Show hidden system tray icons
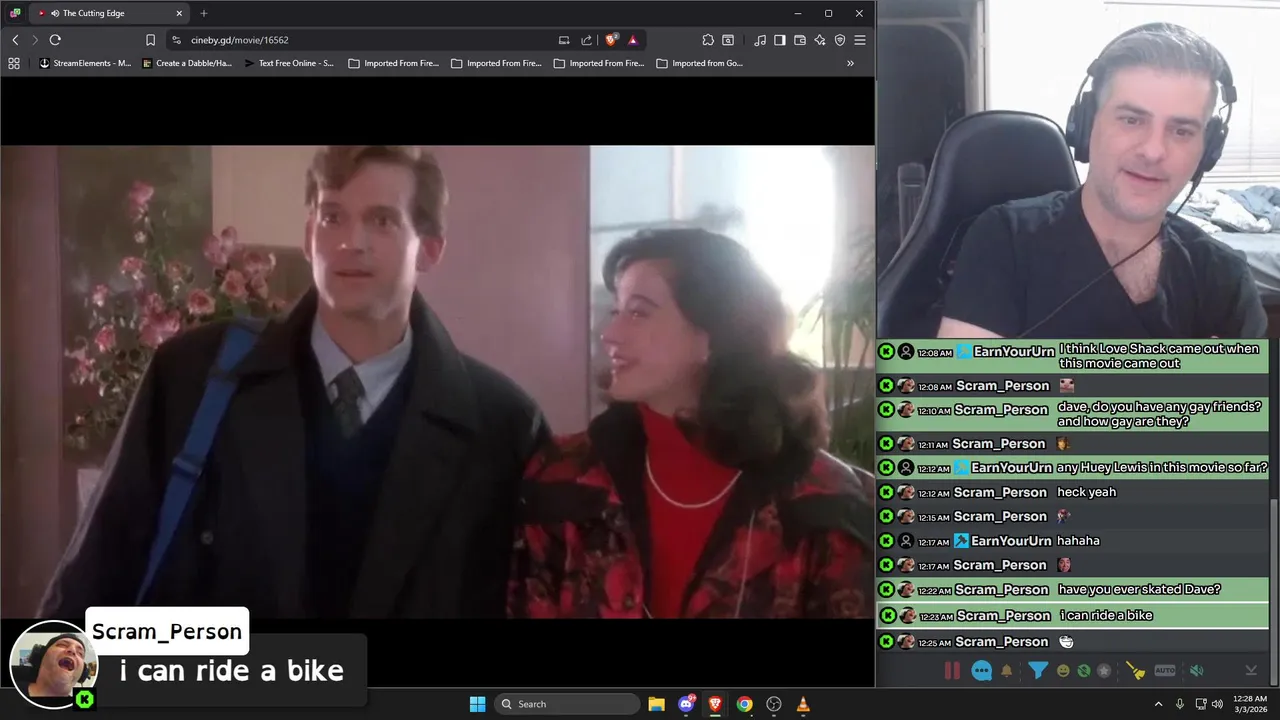 (x=1159, y=704)
